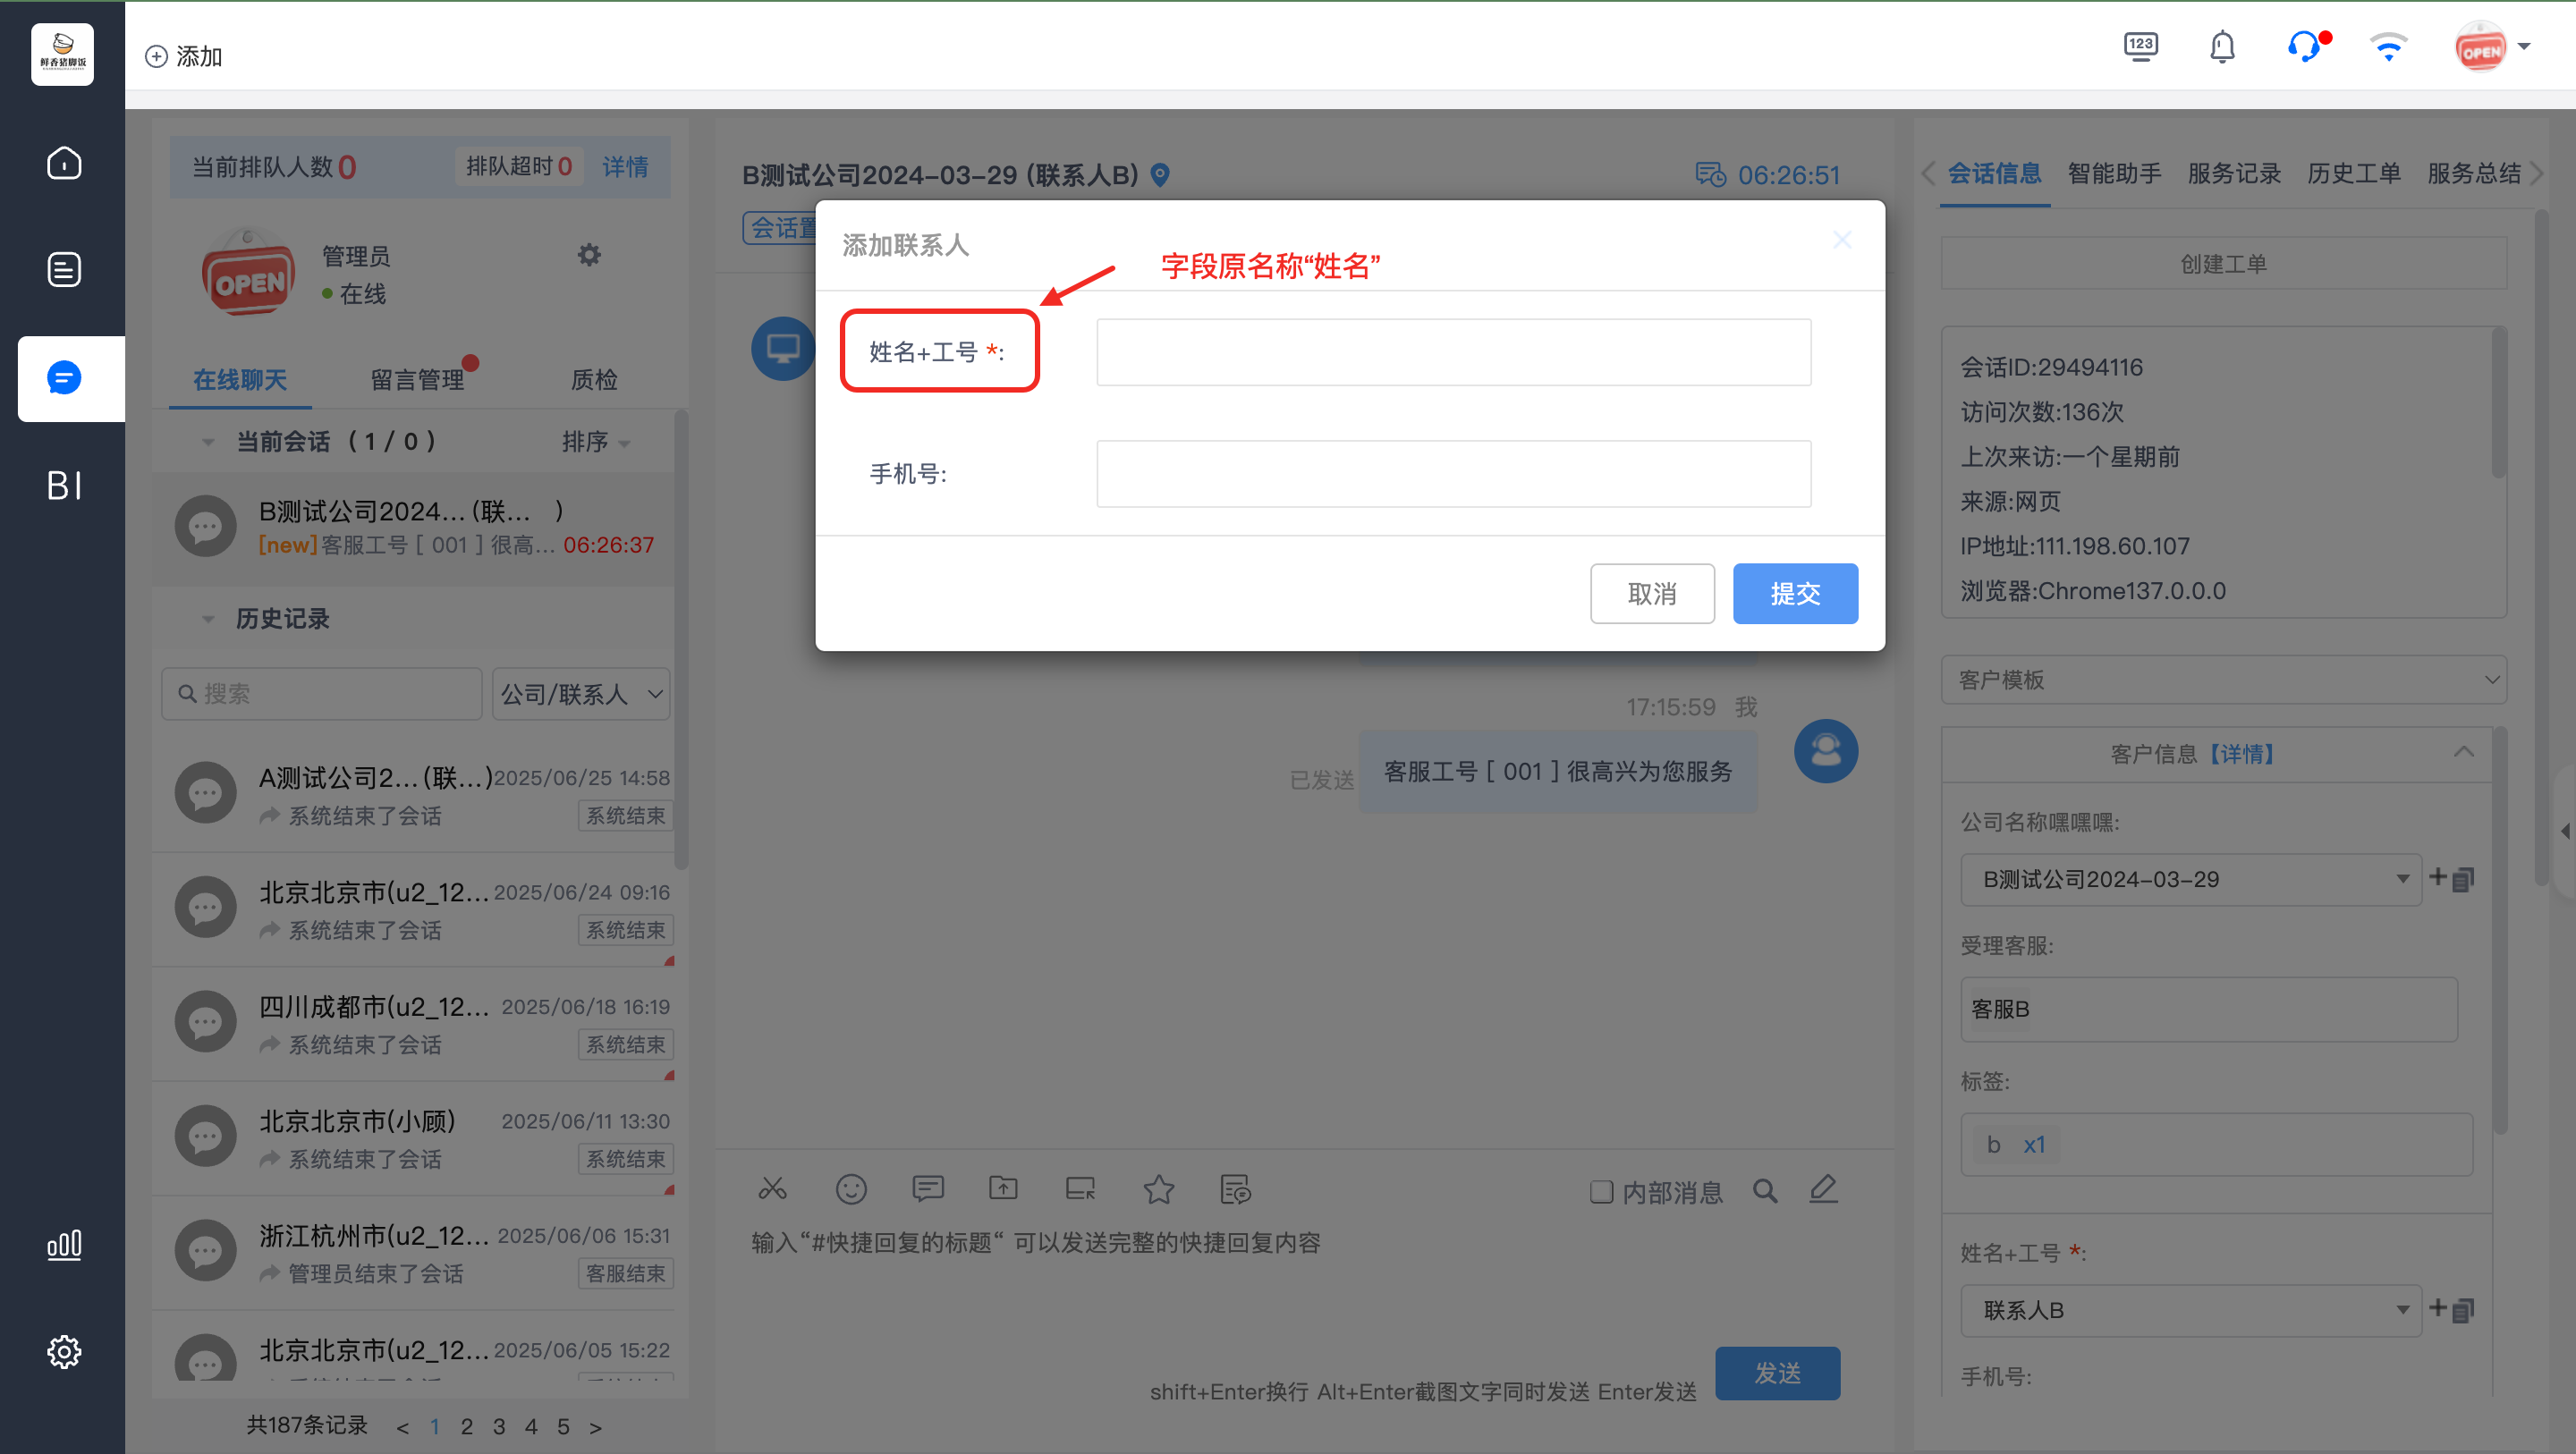Viewport: 2576px width, 1454px height.
Task: Open history record 四川成都市
Action: [x=414, y=1025]
